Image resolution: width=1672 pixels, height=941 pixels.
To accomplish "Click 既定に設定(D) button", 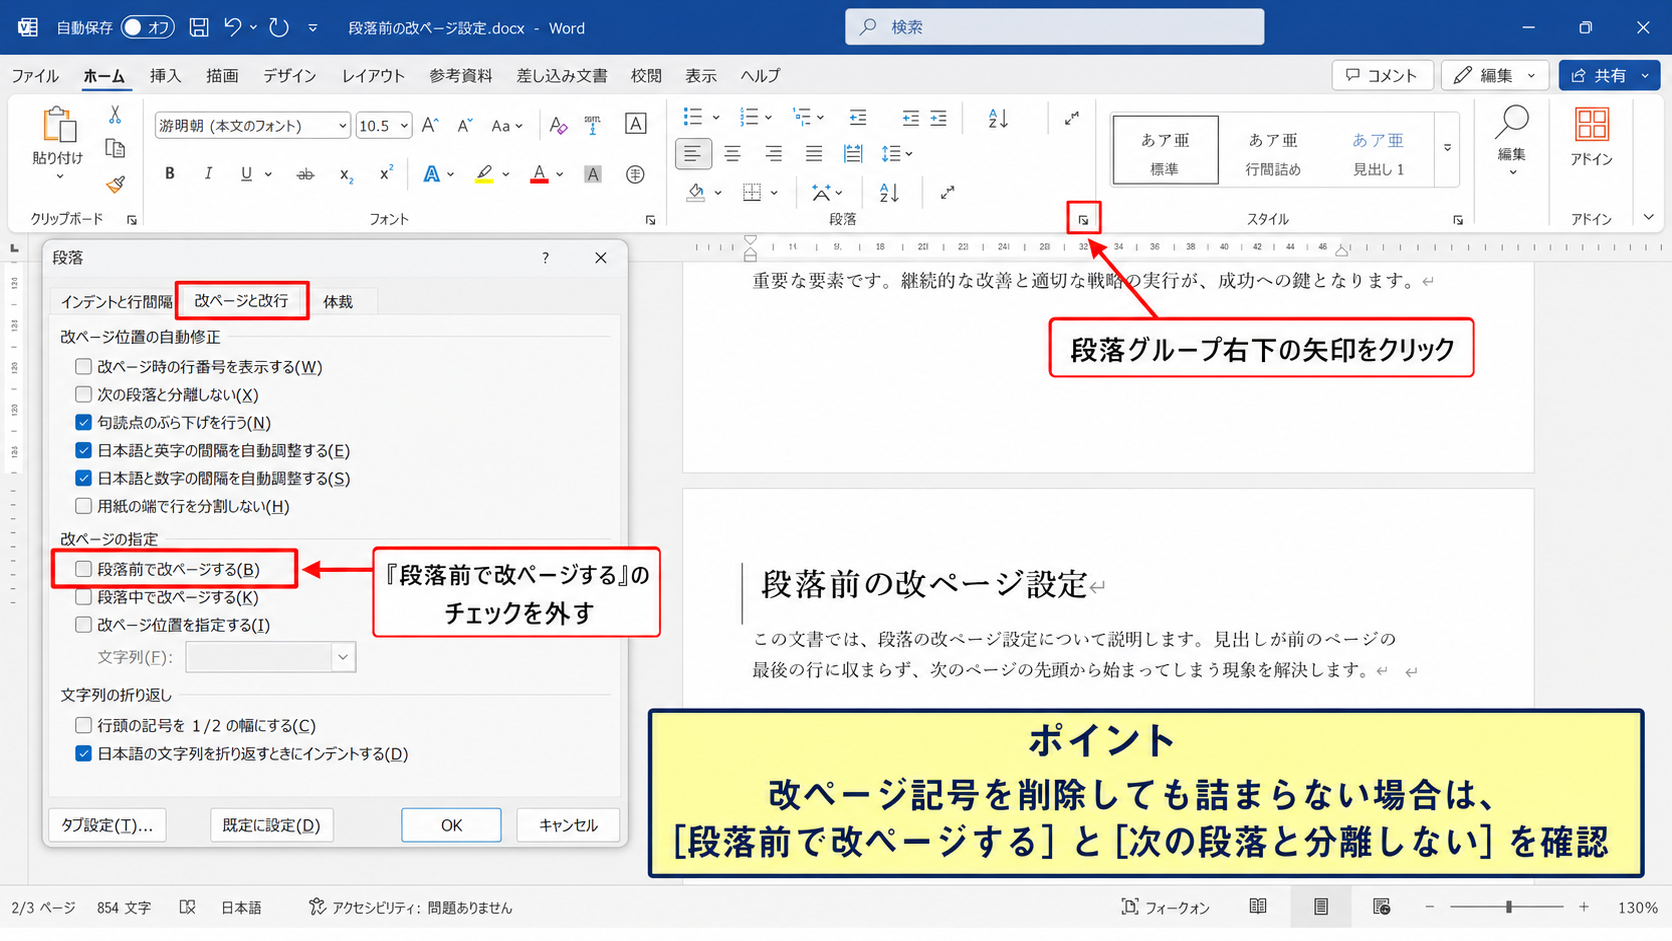I will tap(271, 825).
